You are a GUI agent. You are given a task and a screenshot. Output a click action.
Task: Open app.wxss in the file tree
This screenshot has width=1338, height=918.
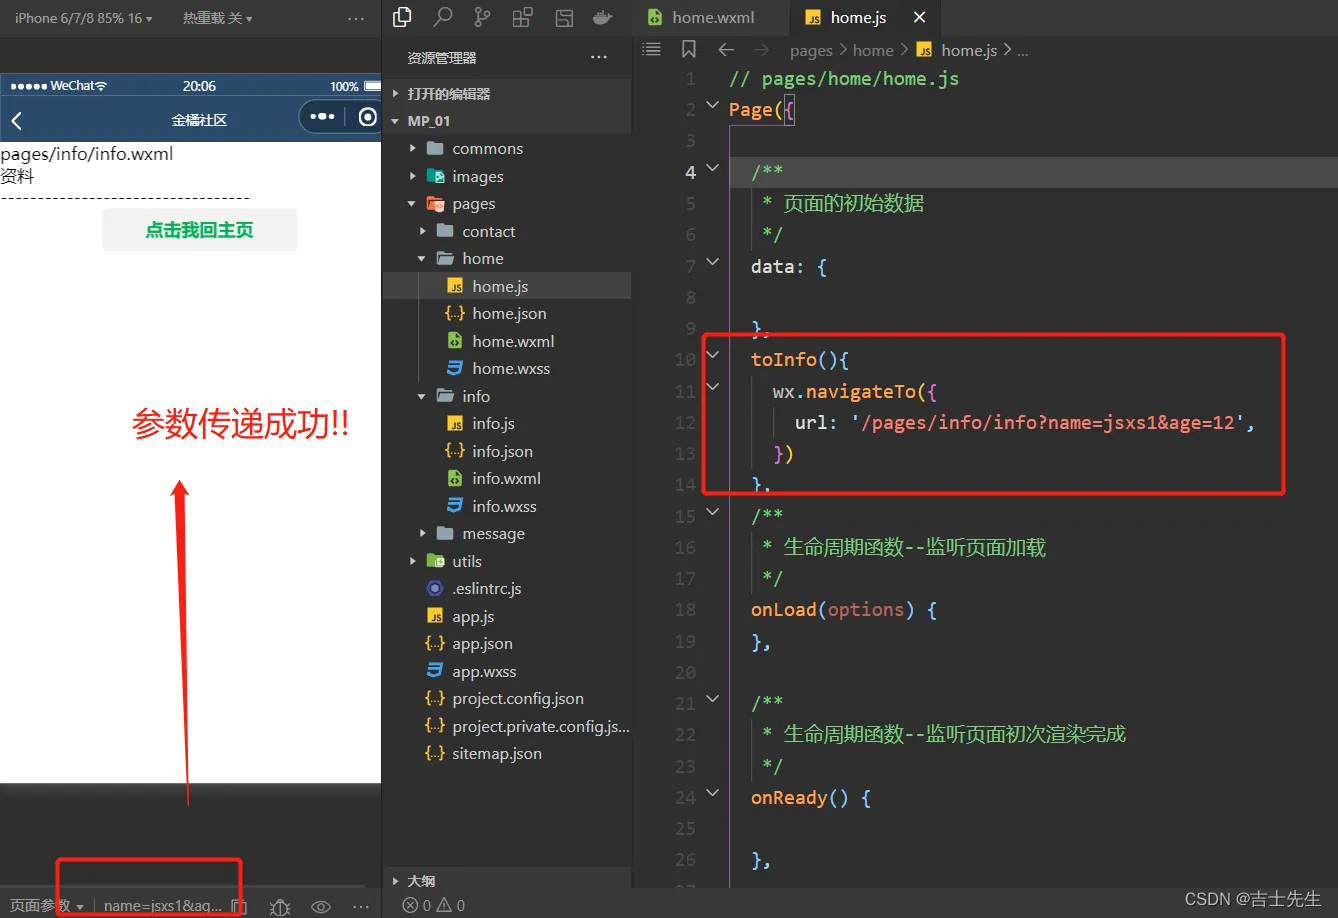(507, 671)
